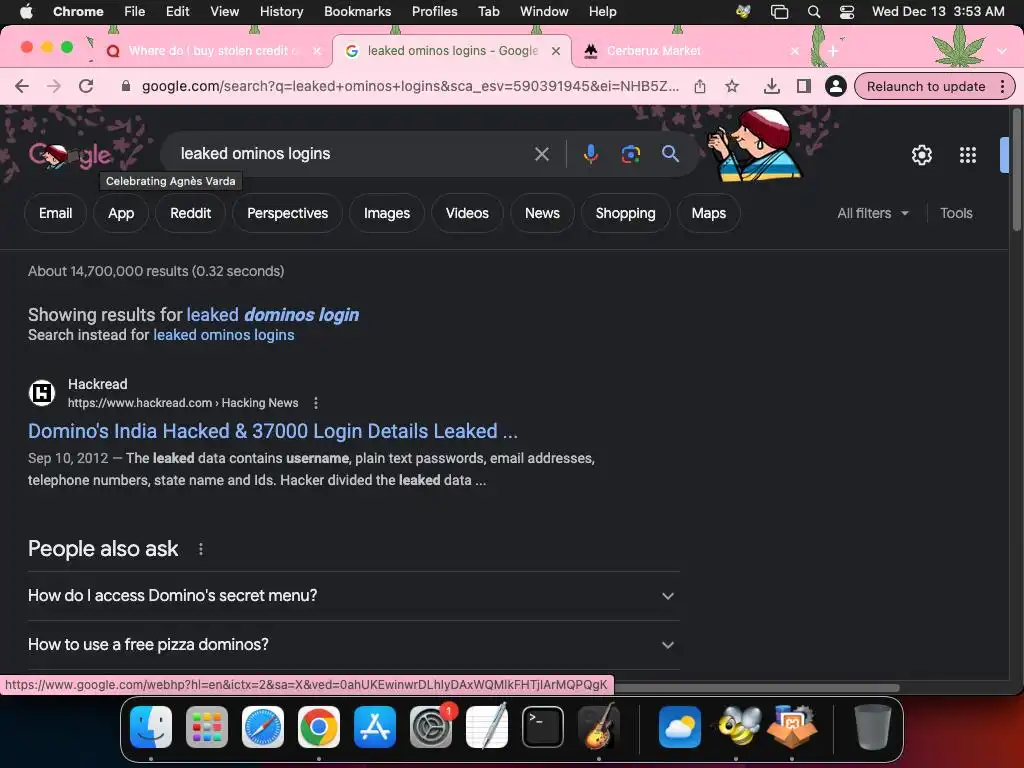This screenshot has height=768, width=1024.
Task: Open Launchpad from the dock
Action: 207,727
